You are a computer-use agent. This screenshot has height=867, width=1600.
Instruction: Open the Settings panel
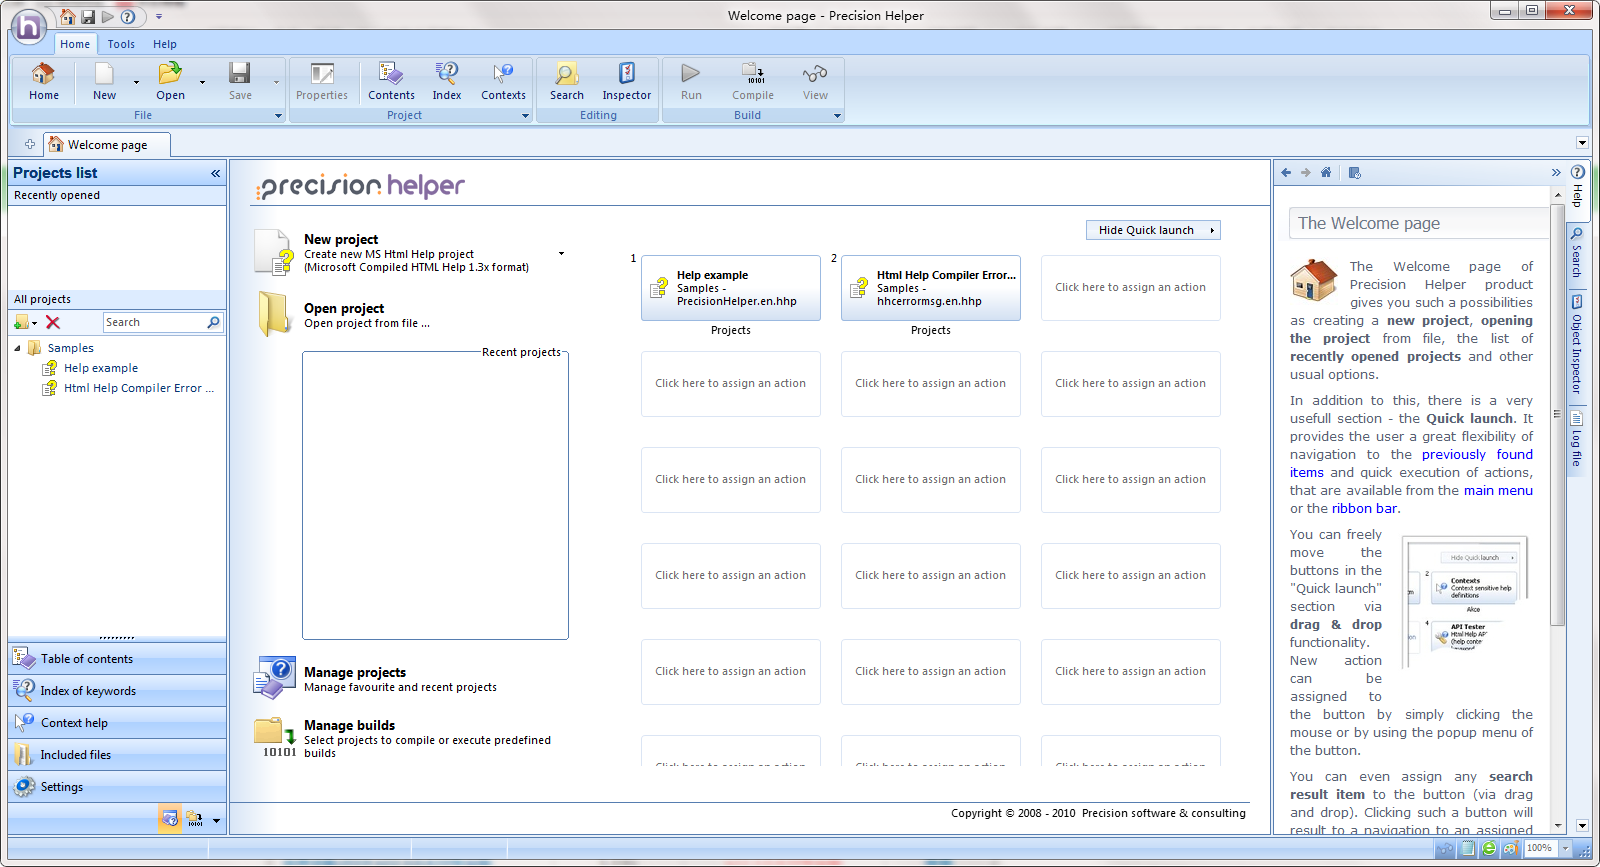pos(117,787)
